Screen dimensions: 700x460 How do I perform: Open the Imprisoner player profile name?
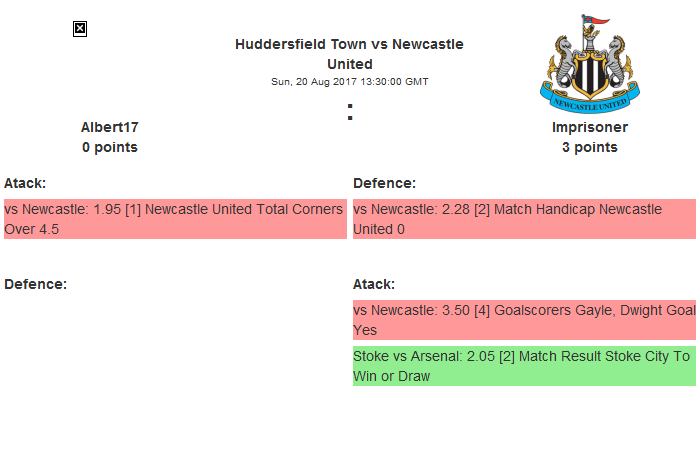(590, 127)
